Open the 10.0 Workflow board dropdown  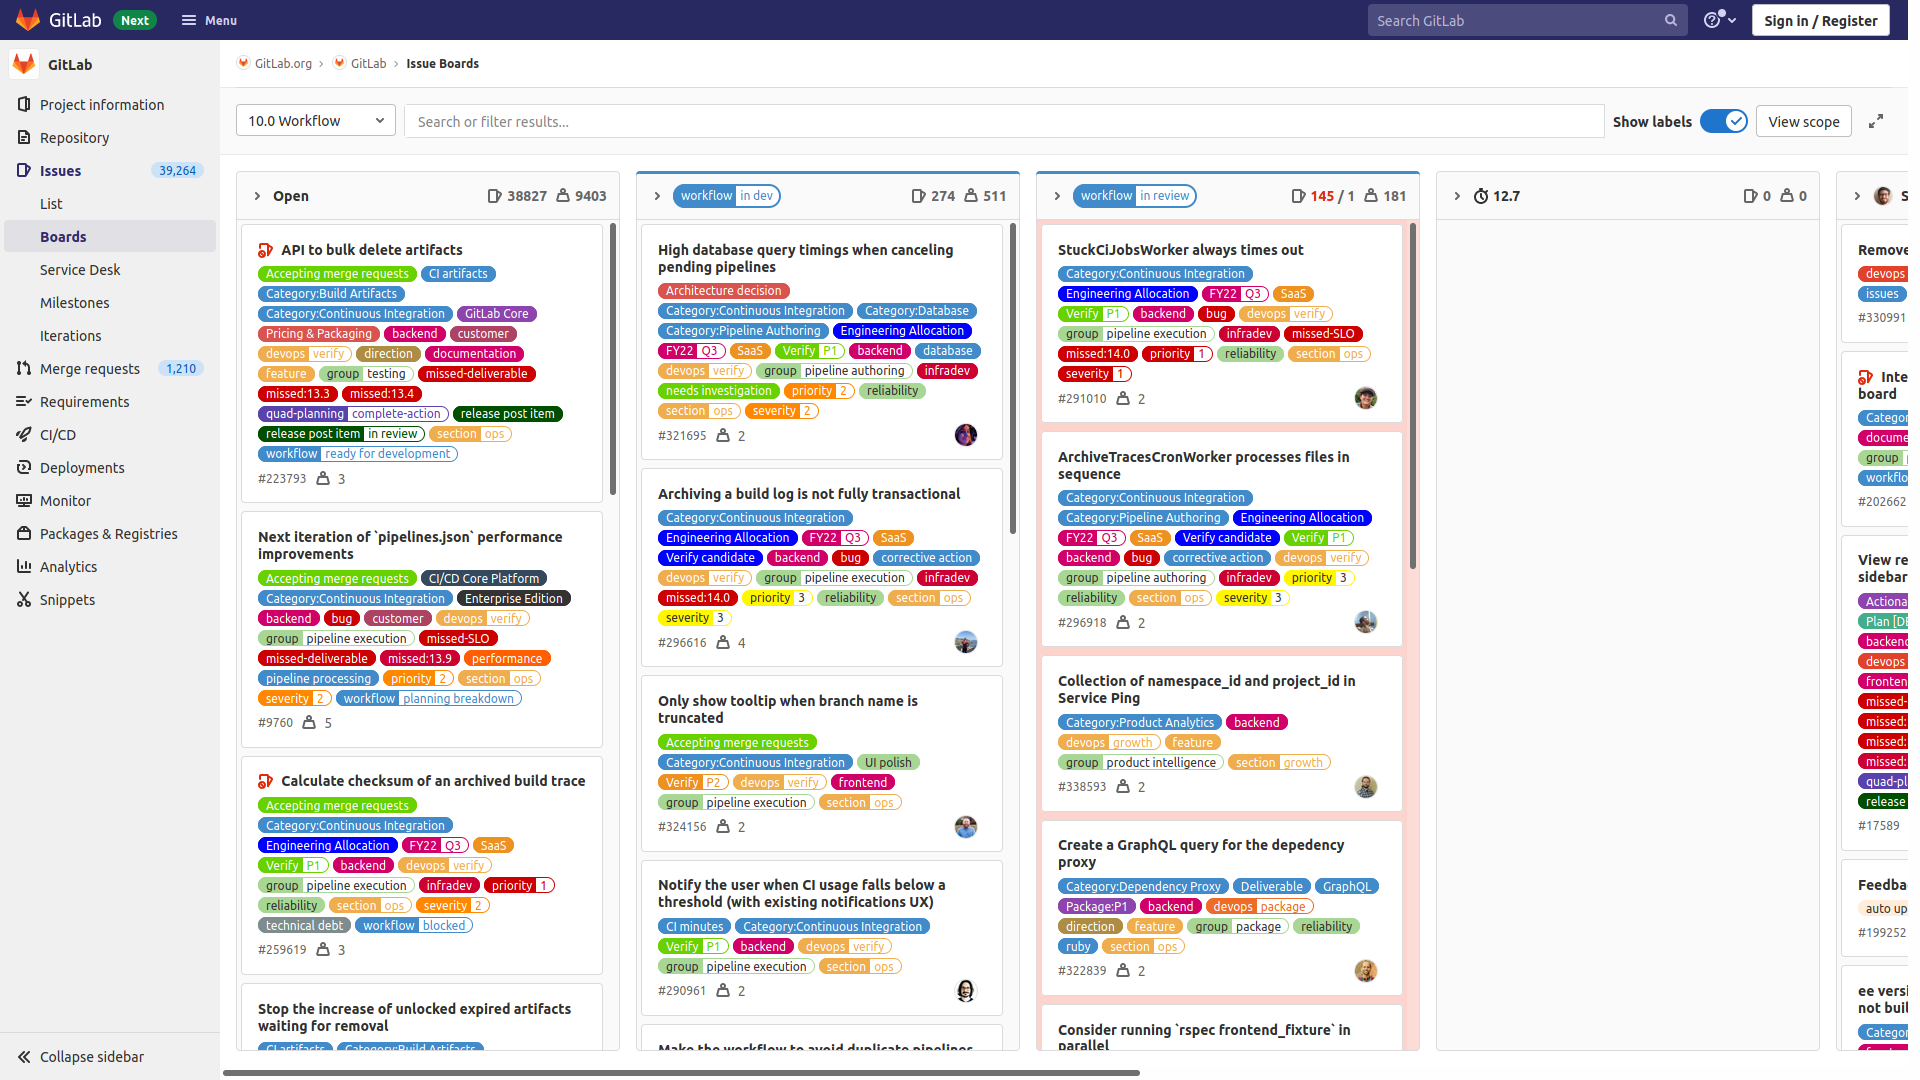(316, 121)
